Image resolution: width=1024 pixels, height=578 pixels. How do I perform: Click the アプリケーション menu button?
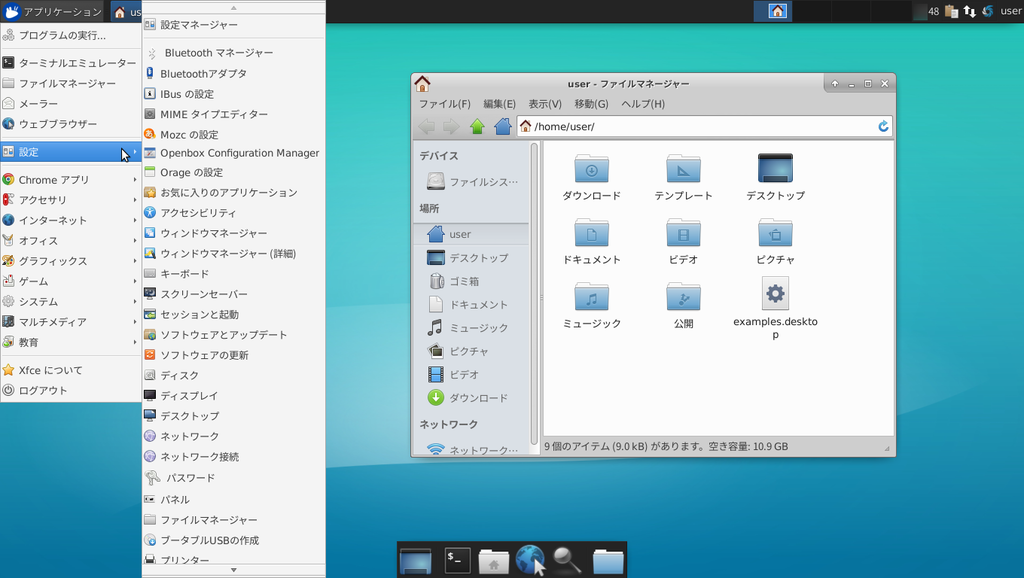tap(52, 11)
